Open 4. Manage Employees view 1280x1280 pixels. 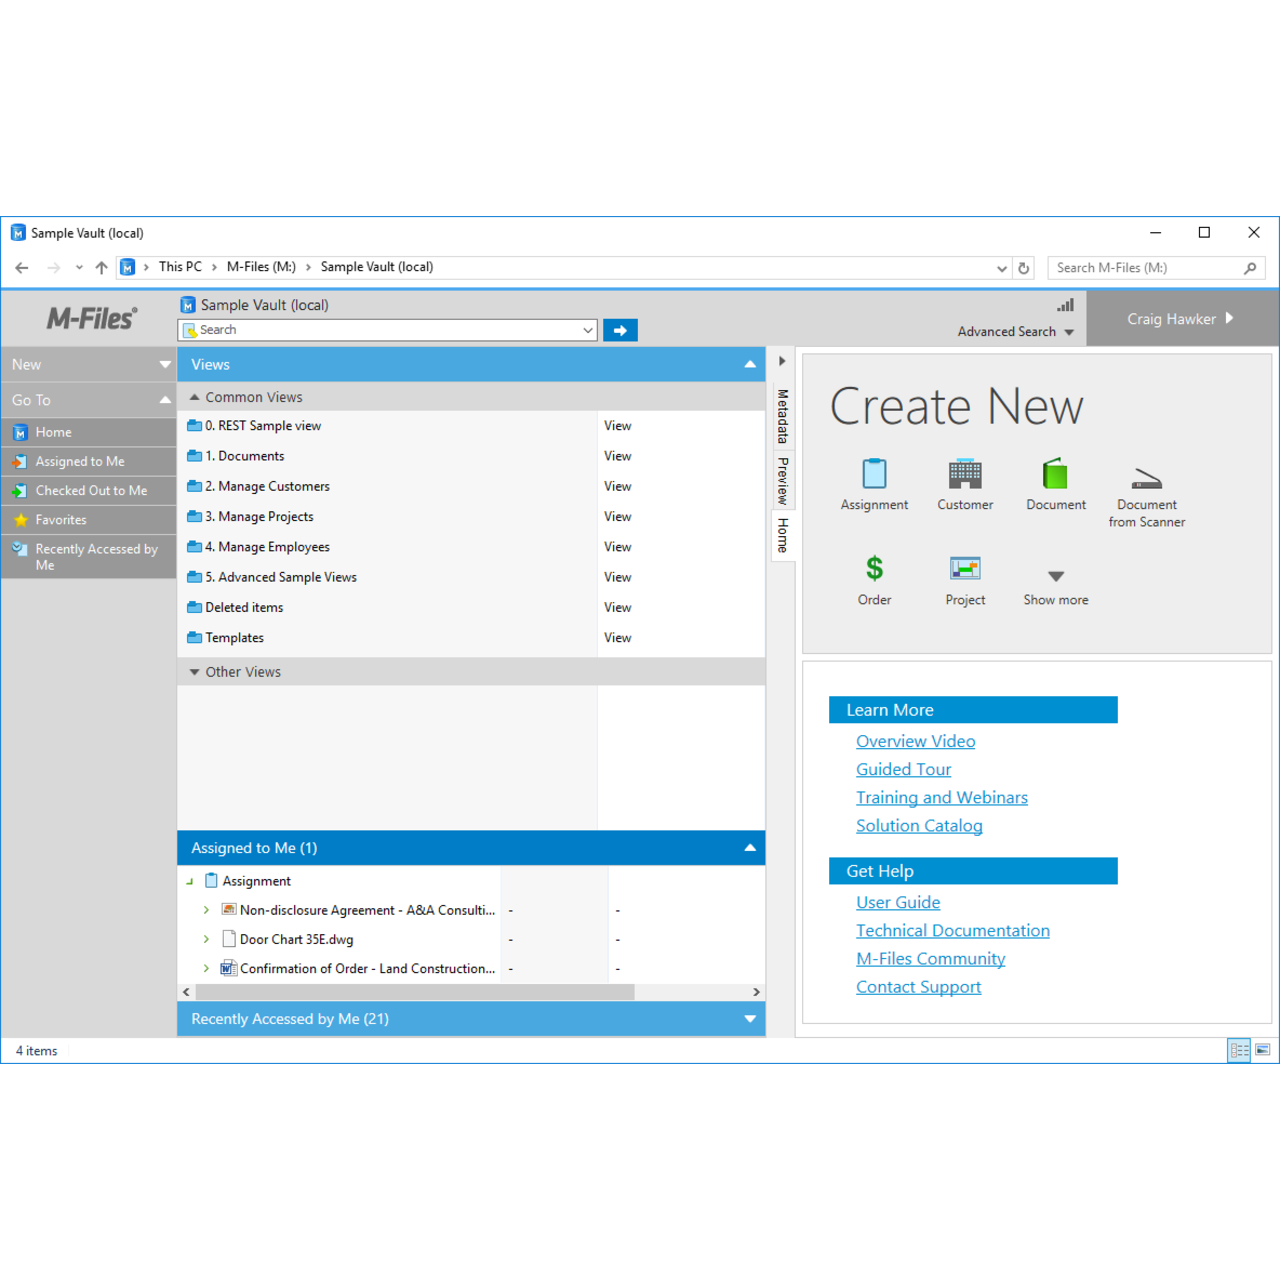click(267, 547)
